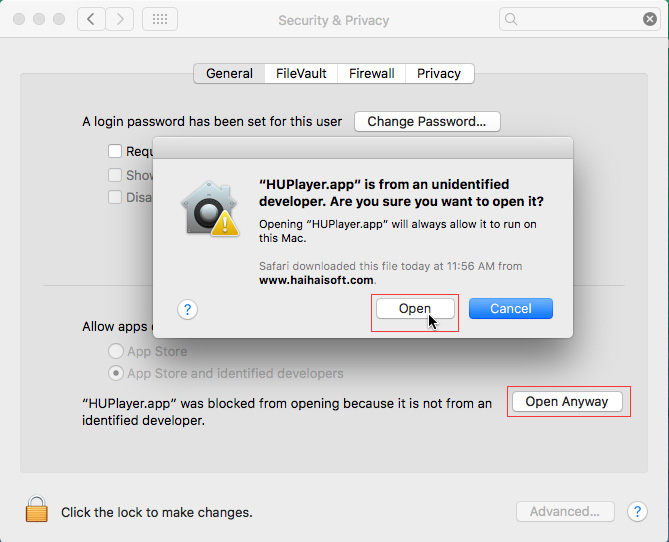Click the dialog headline about unidentified developer
This screenshot has width=669, height=542.
[x=401, y=193]
